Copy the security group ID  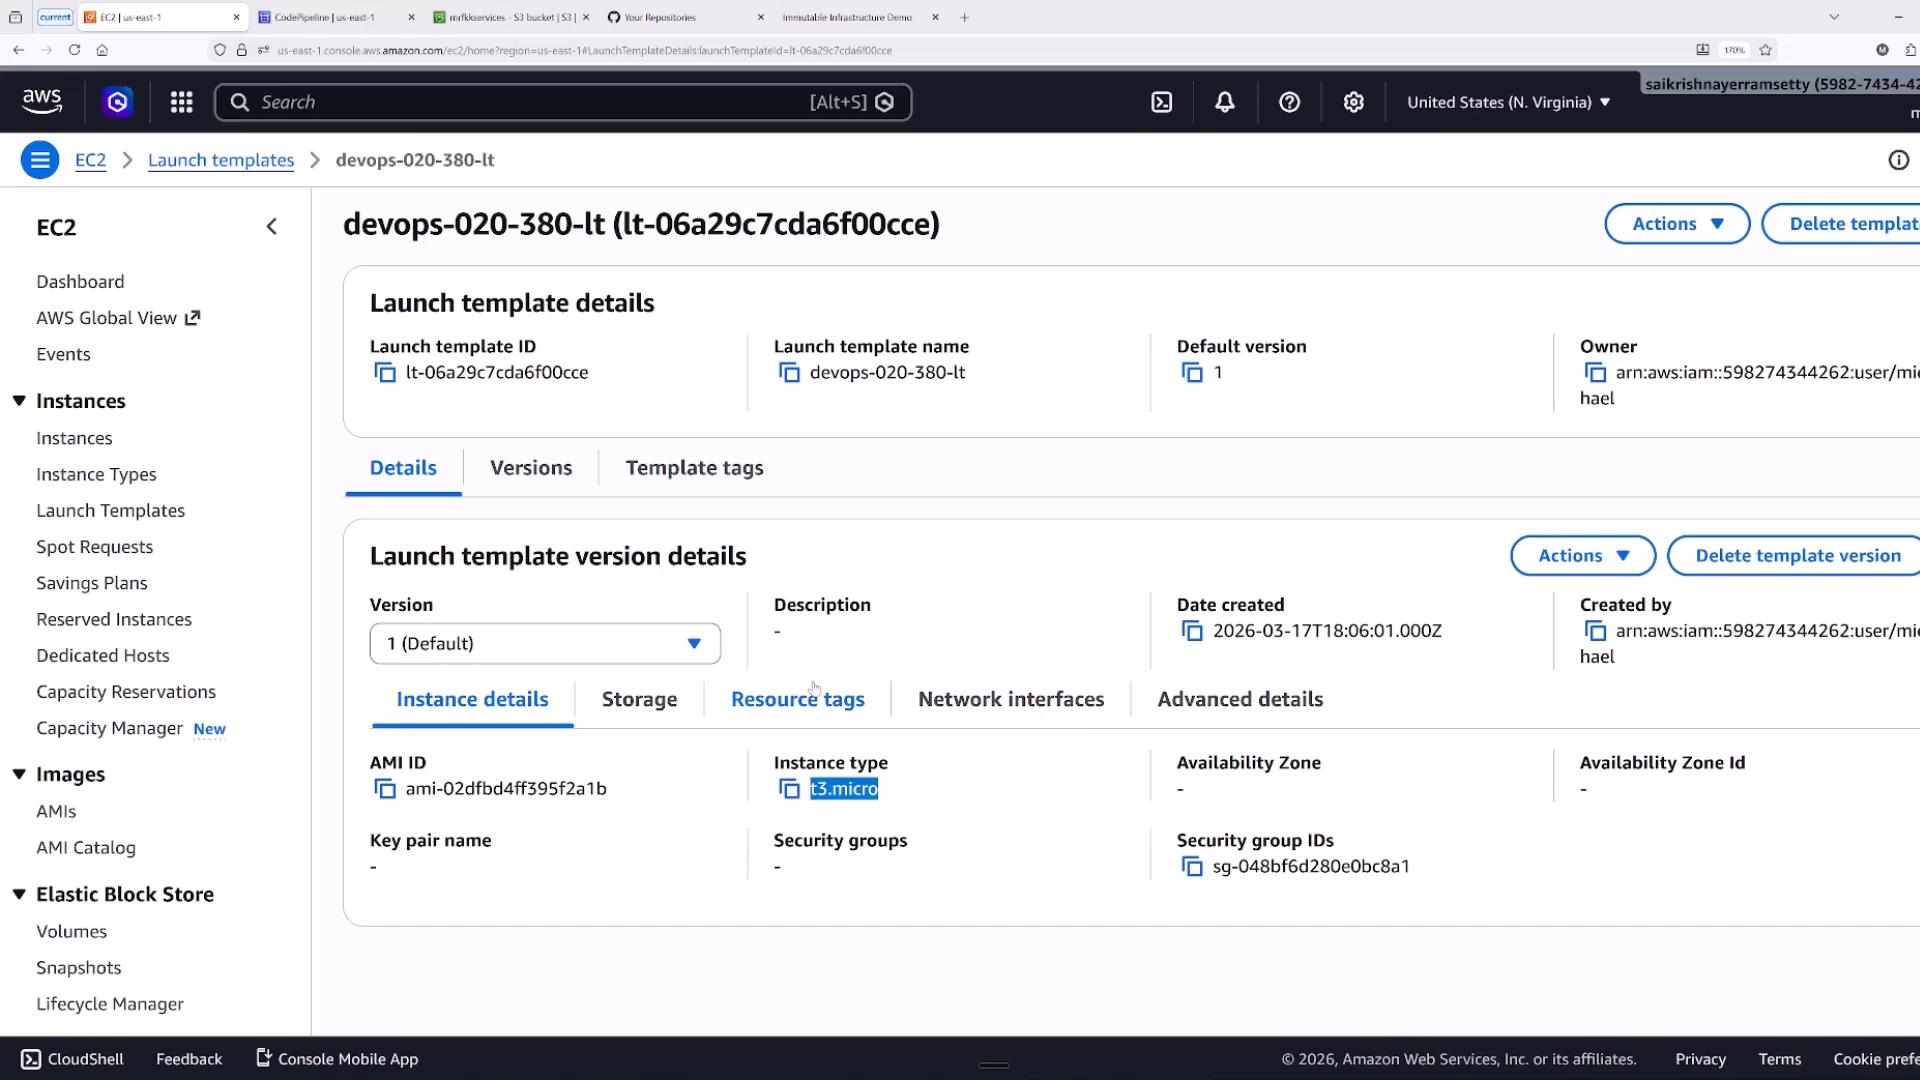pyautogui.click(x=1192, y=867)
